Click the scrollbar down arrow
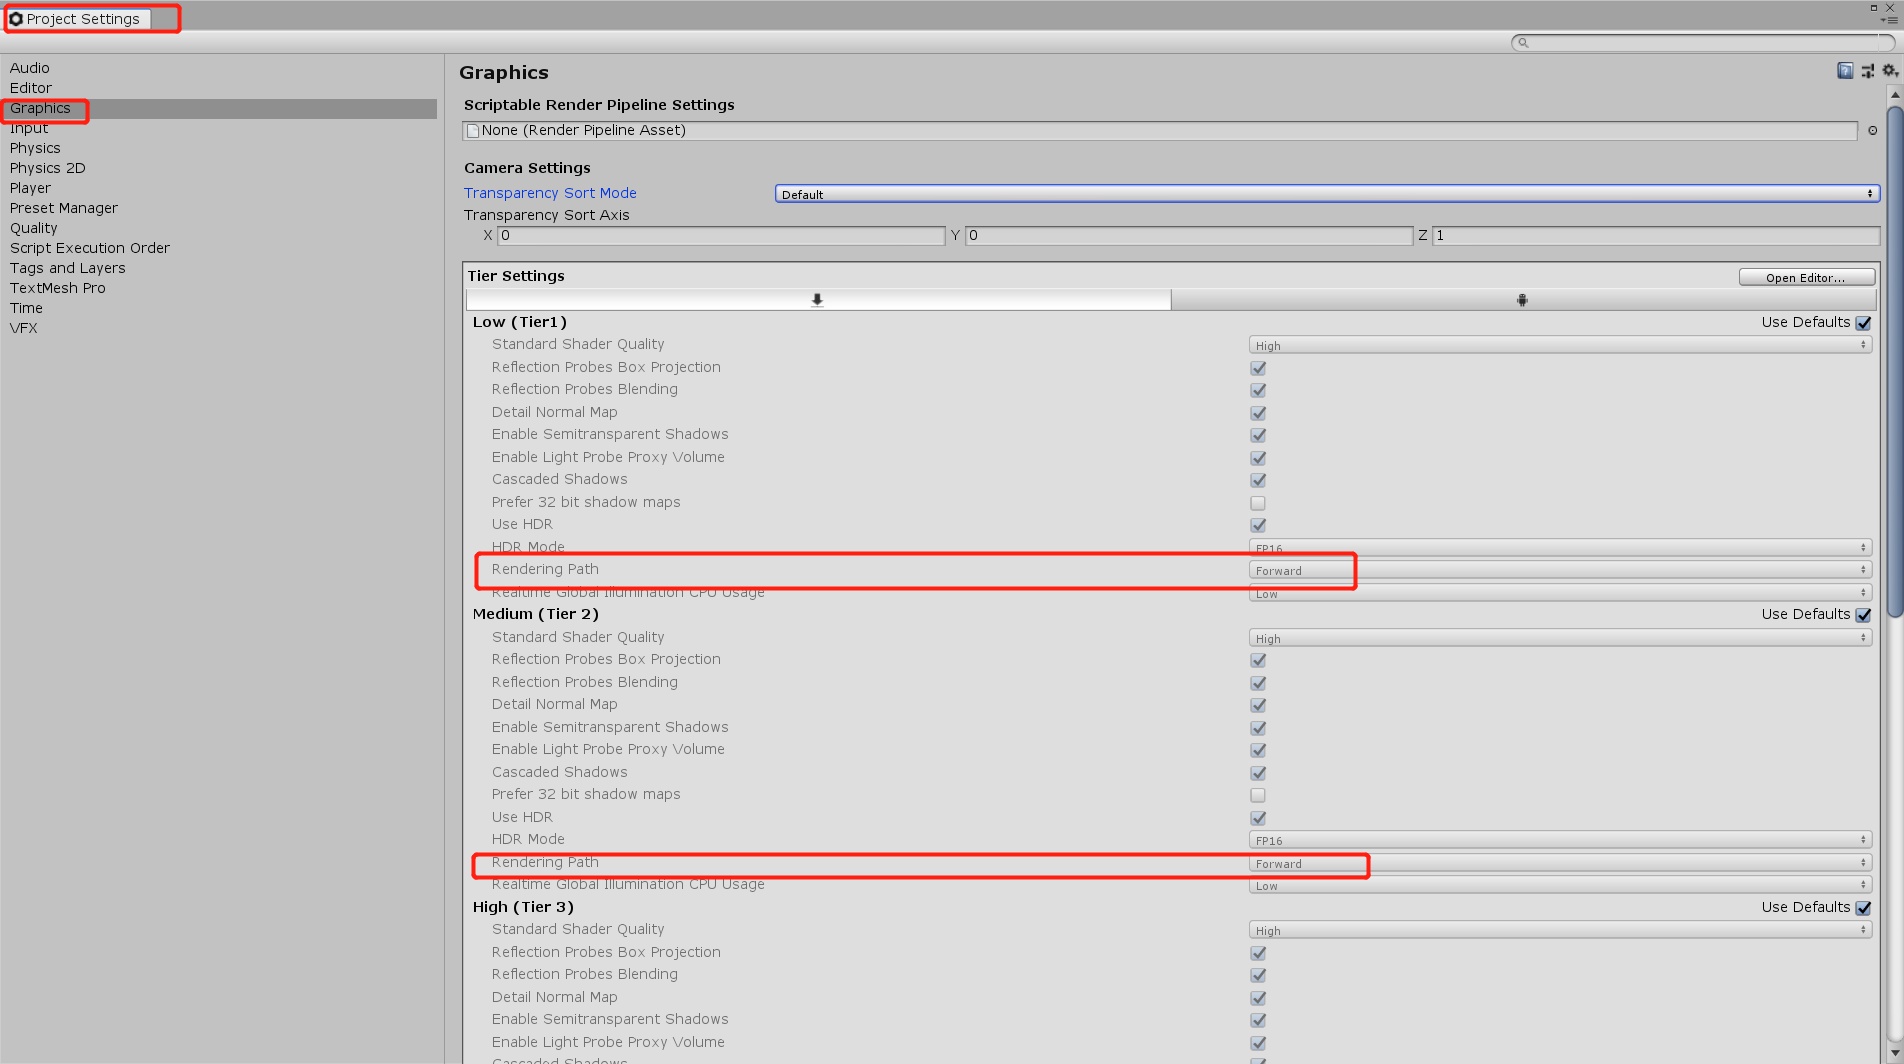1904x1064 pixels. click(1894, 1054)
